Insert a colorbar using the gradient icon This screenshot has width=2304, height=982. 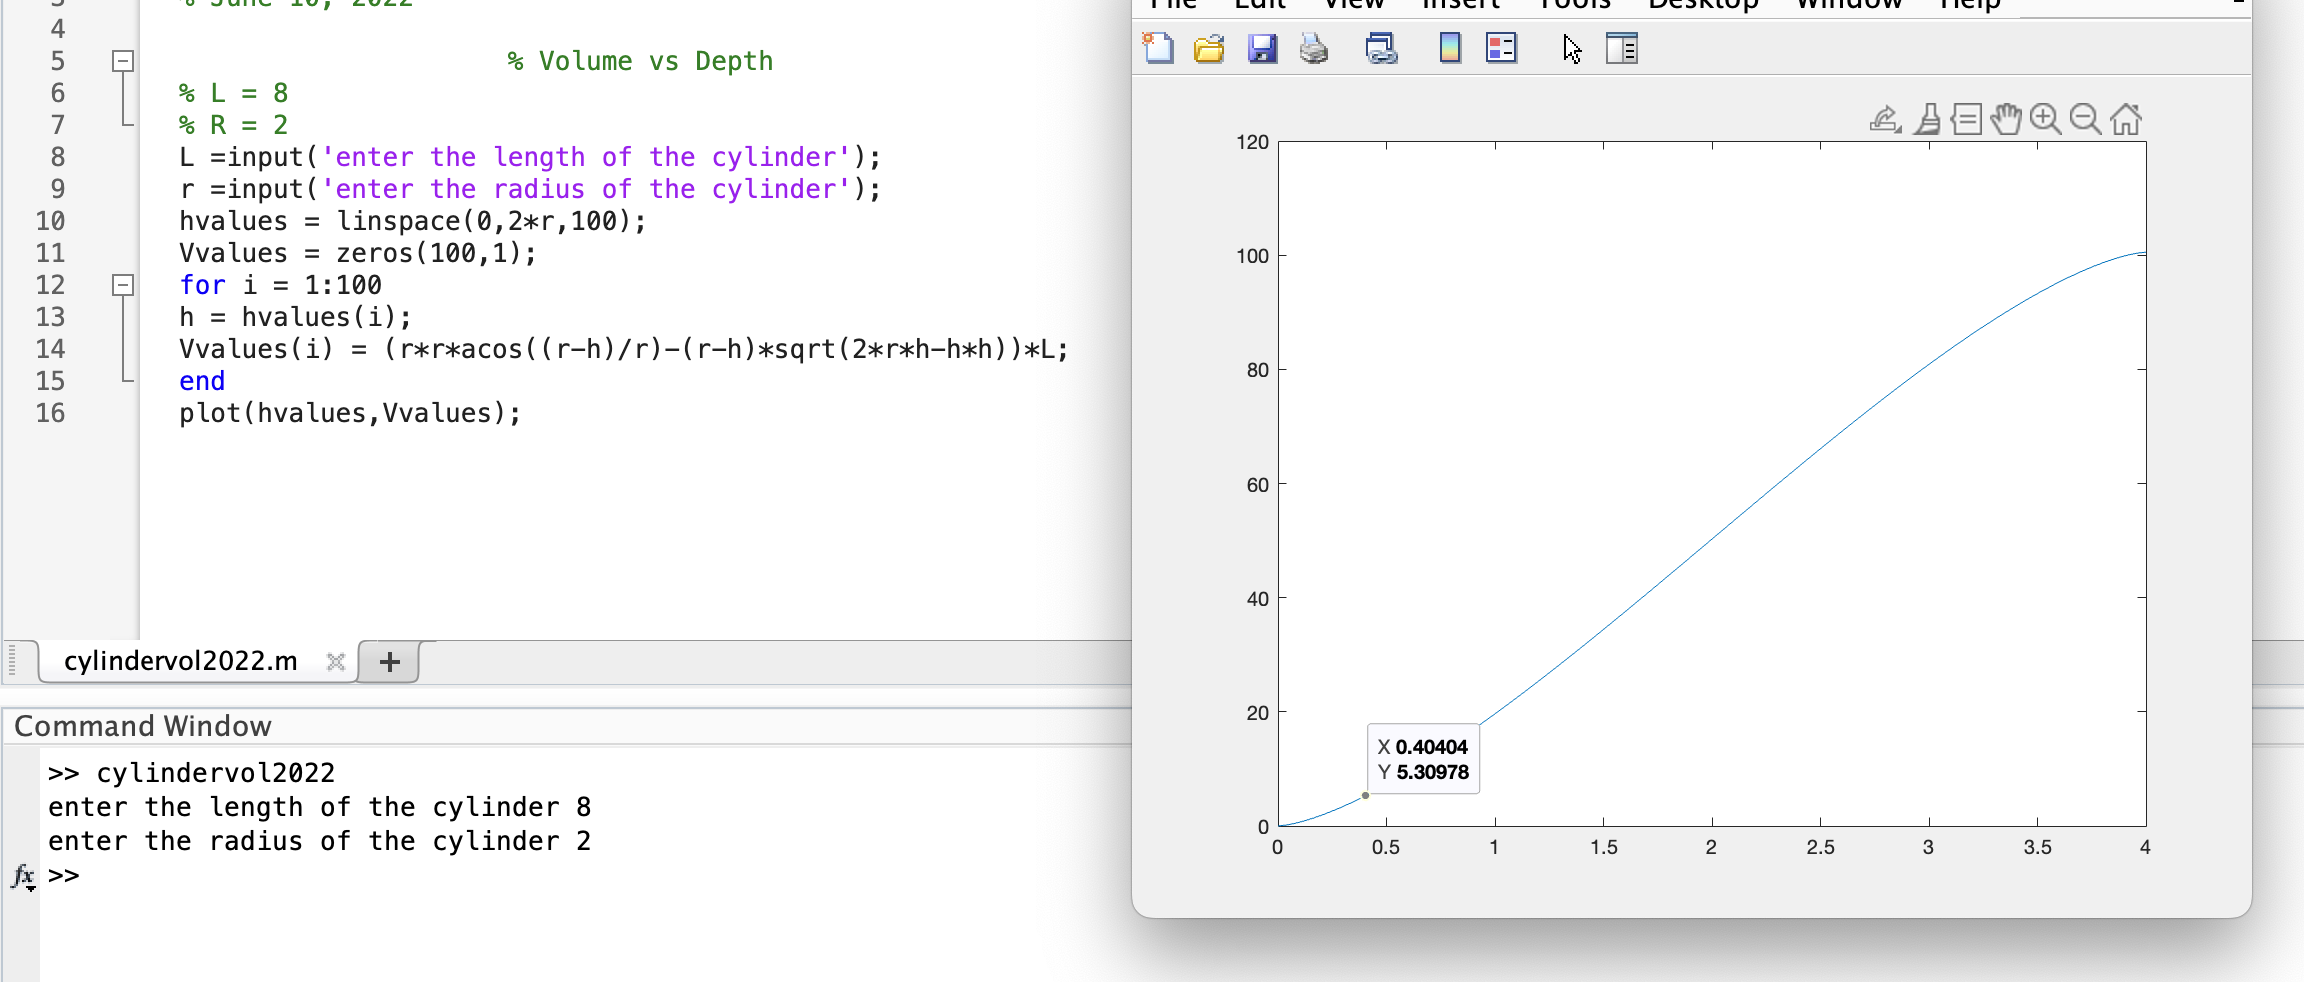pos(1448,48)
